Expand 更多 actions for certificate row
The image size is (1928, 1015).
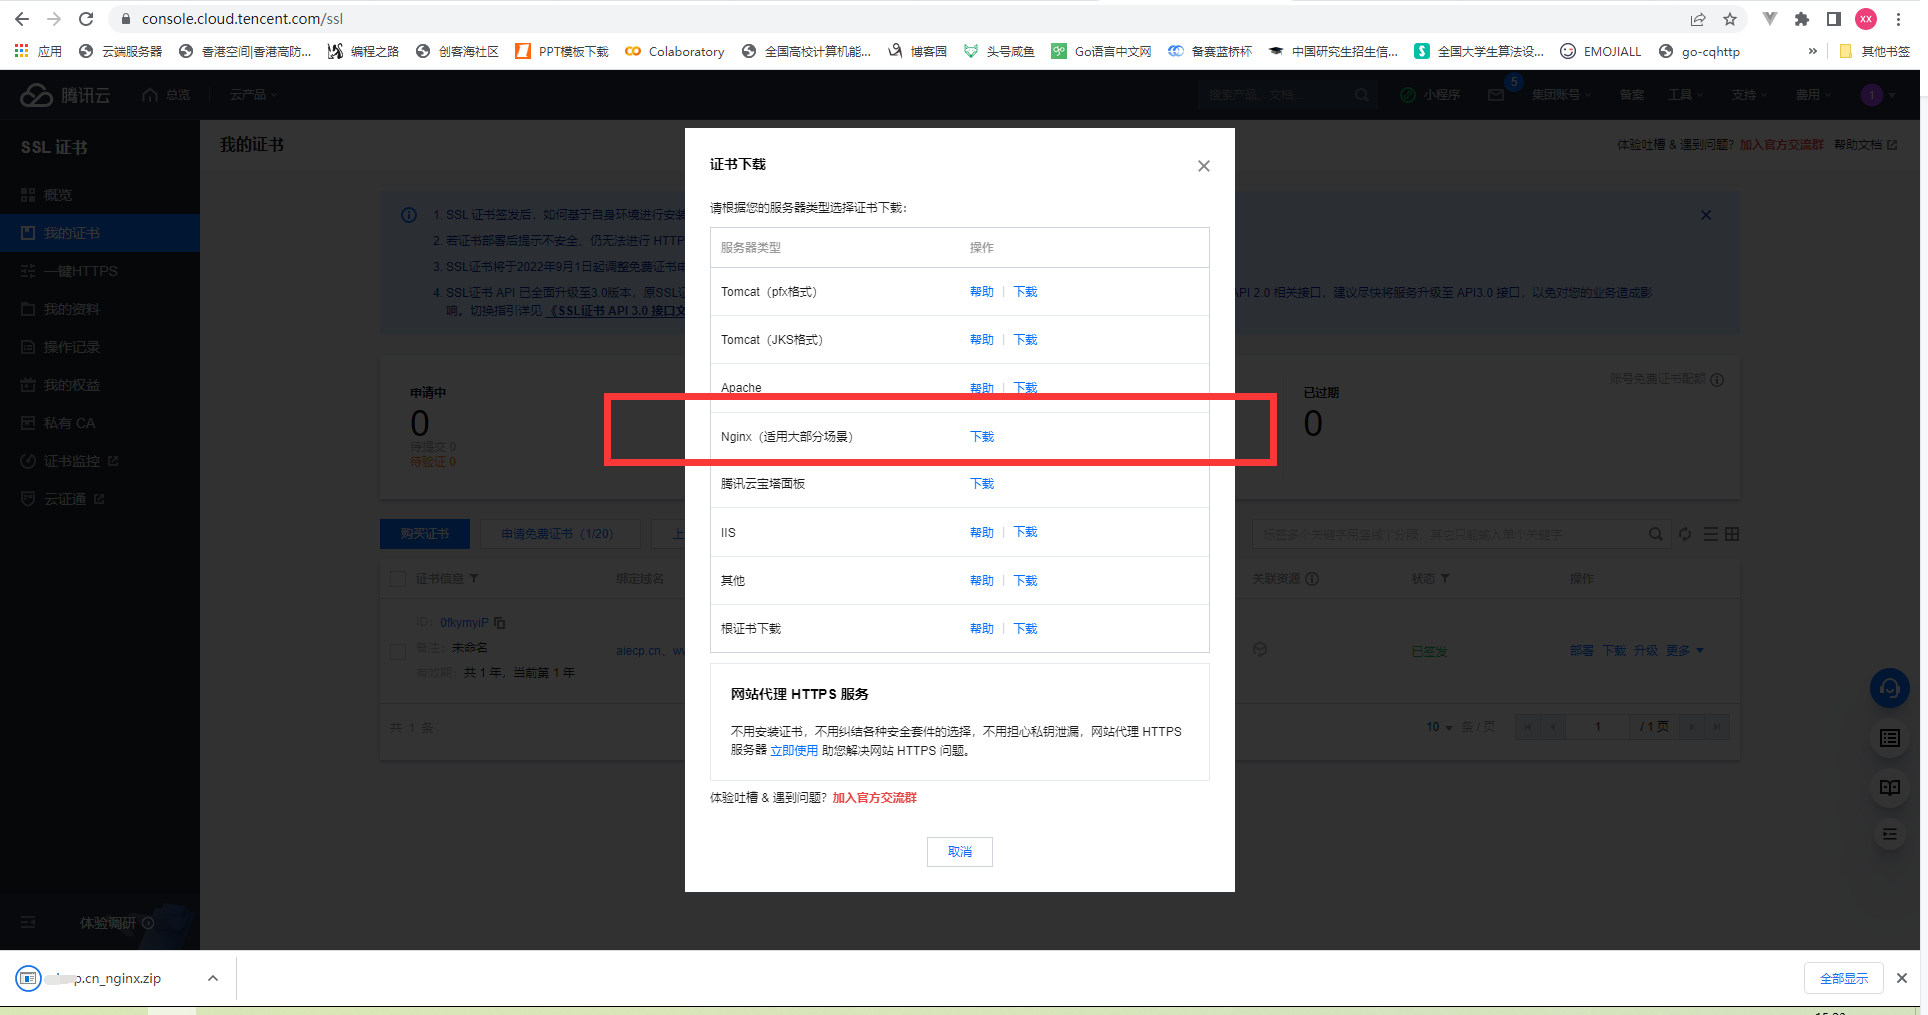(1684, 651)
